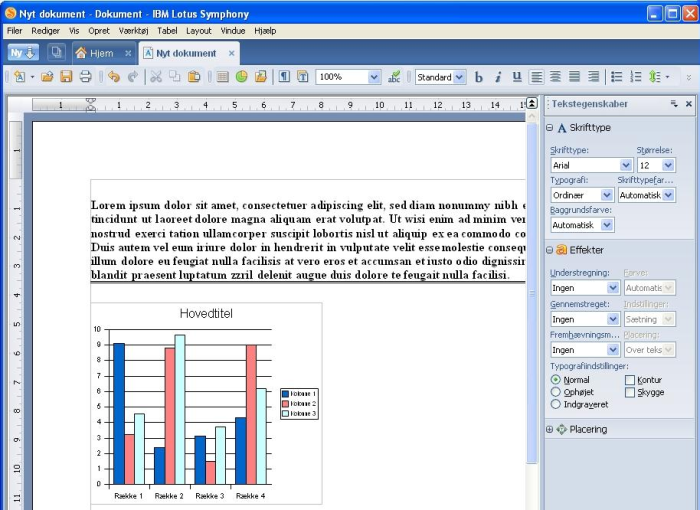
Task: Switch to the Hjem tab
Action: 100,53
